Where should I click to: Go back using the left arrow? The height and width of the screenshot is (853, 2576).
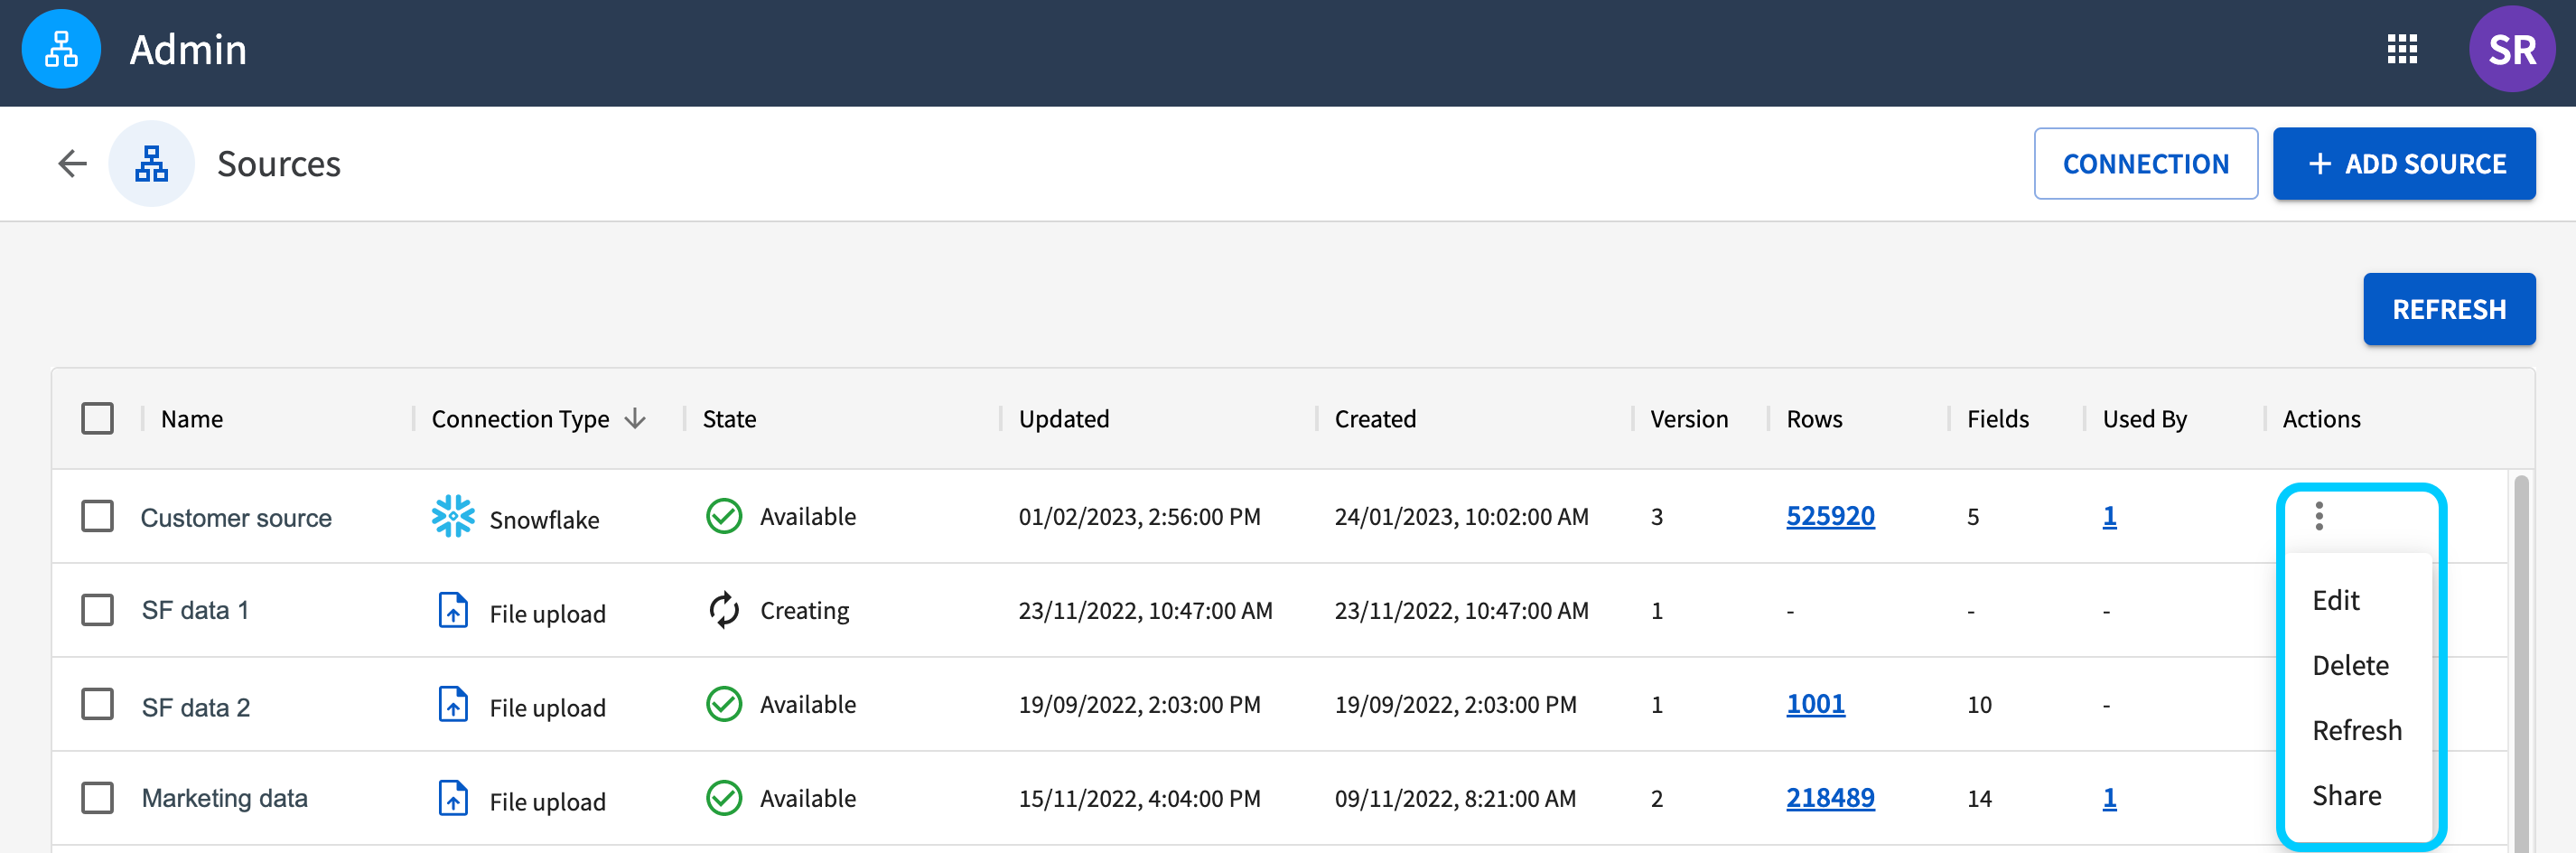(x=73, y=163)
